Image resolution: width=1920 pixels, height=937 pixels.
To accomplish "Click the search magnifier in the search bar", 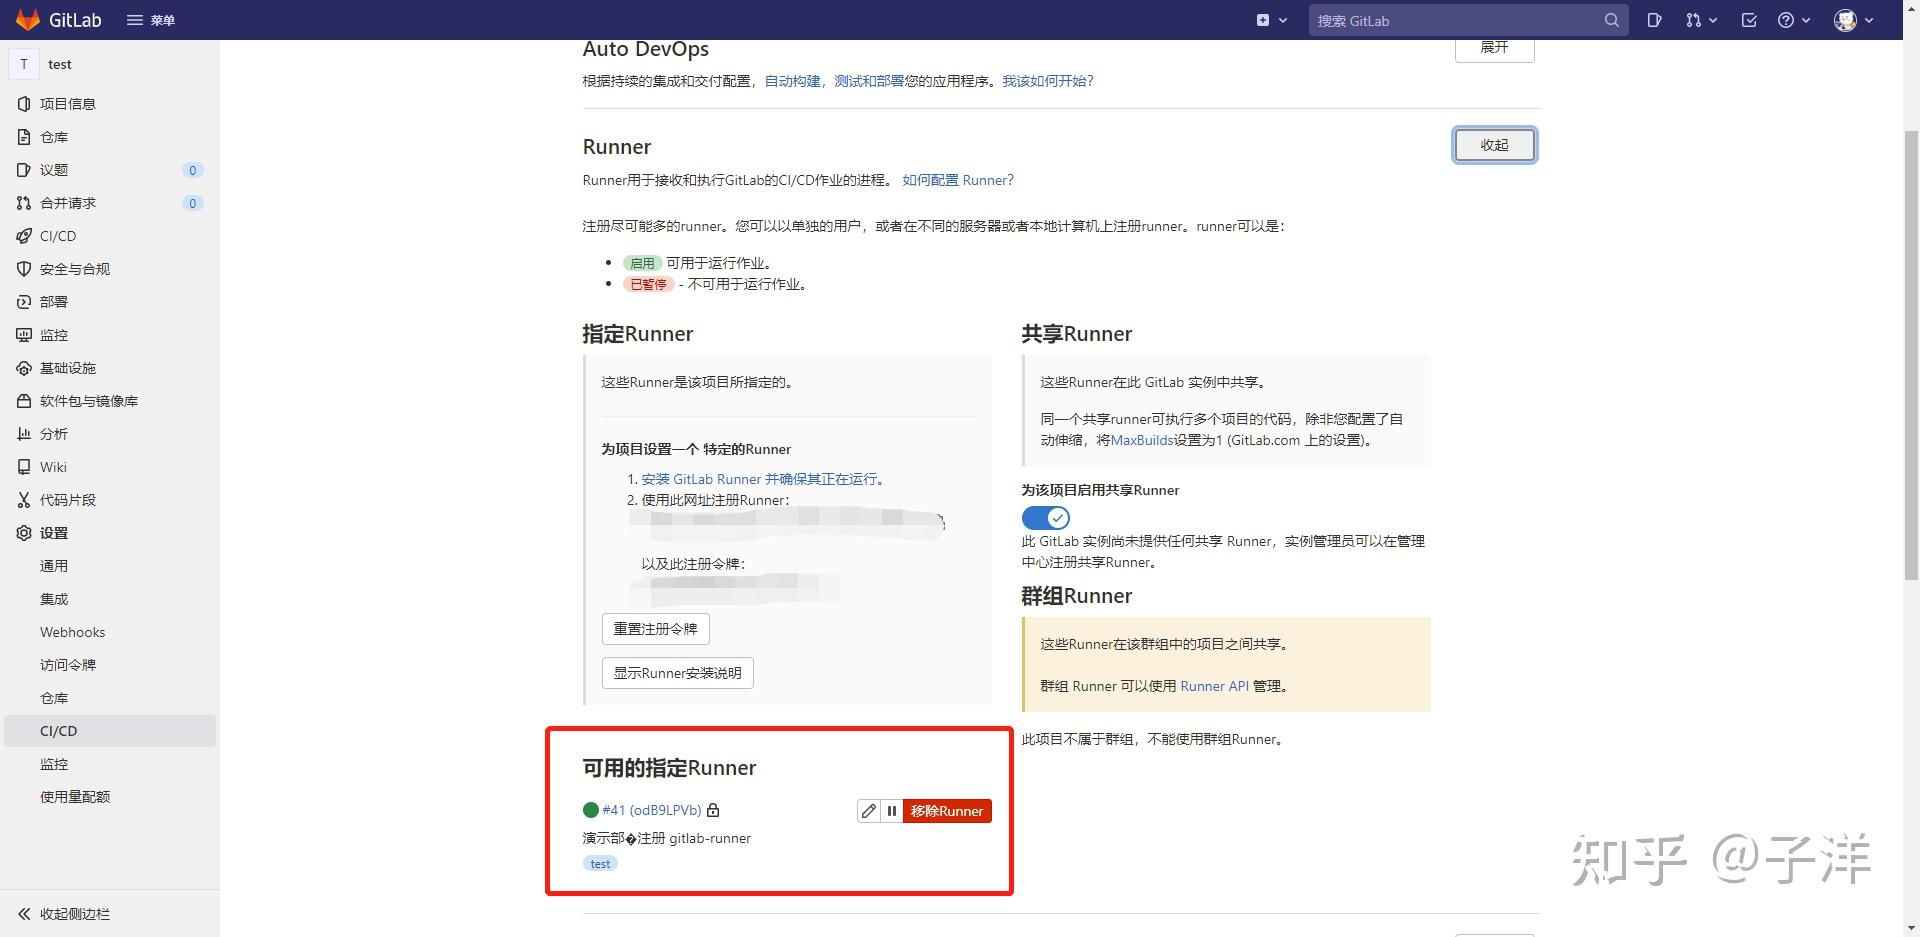I will pyautogui.click(x=1610, y=20).
